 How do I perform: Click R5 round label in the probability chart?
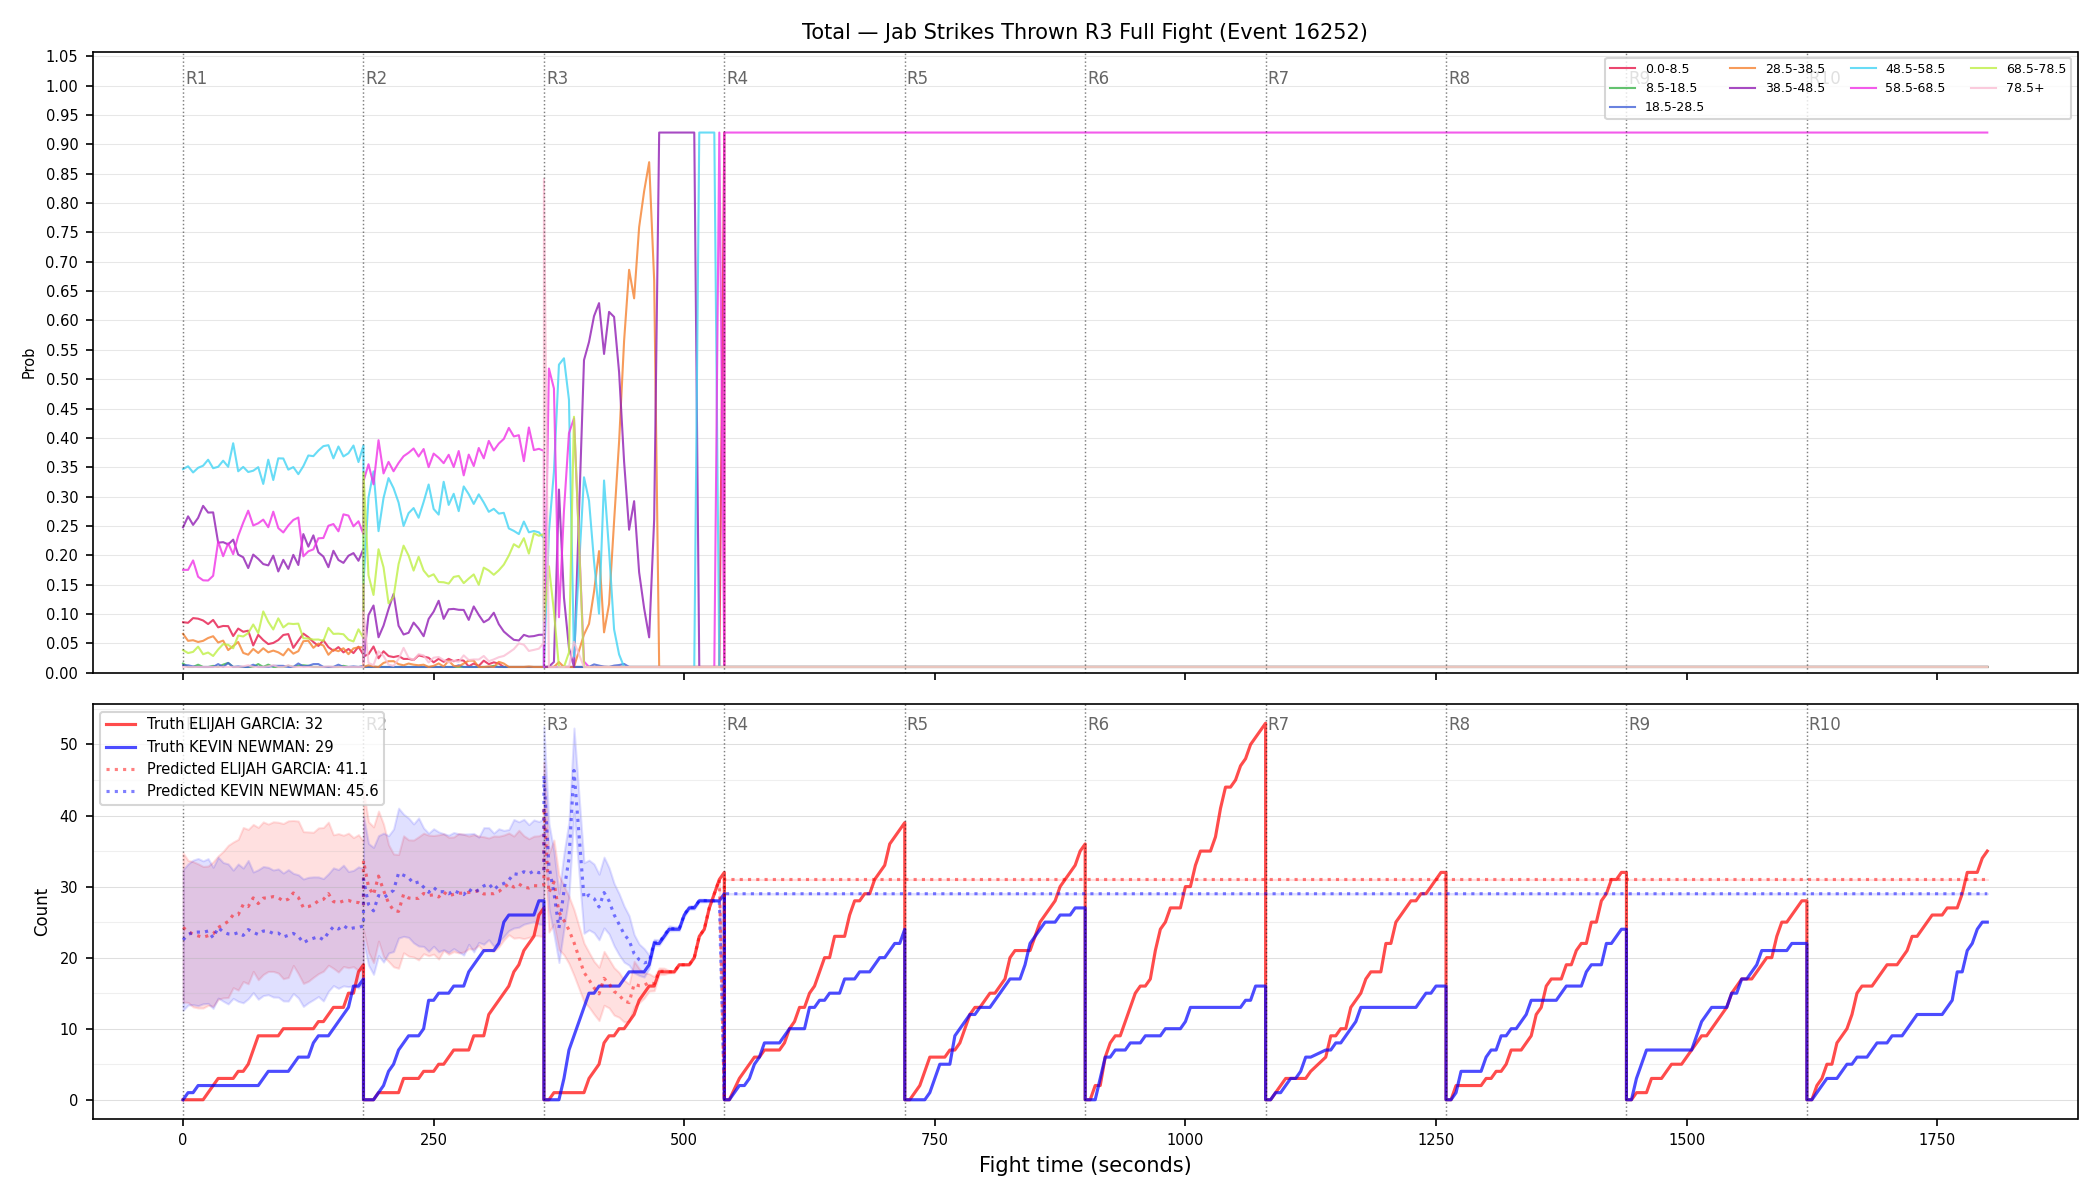pos(917,78)
